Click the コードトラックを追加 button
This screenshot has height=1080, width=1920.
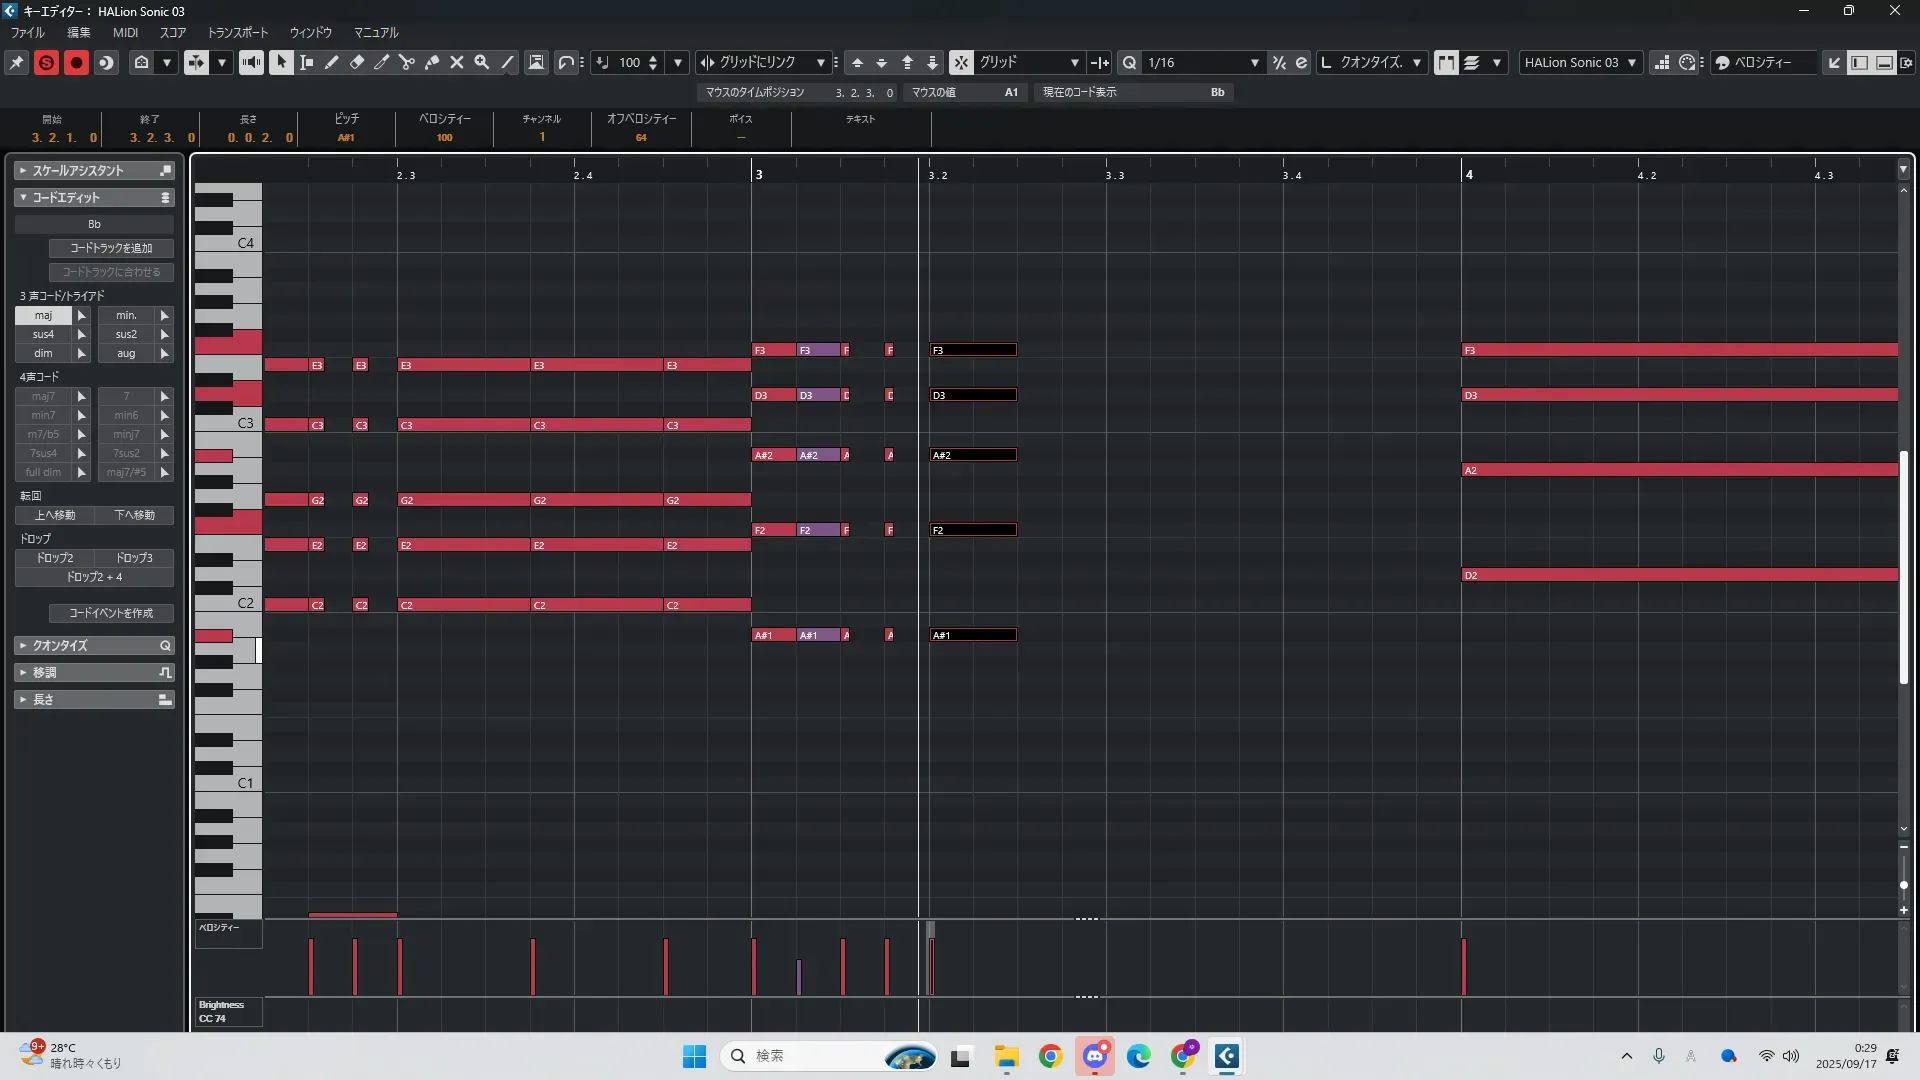click(x=111, y=248)
